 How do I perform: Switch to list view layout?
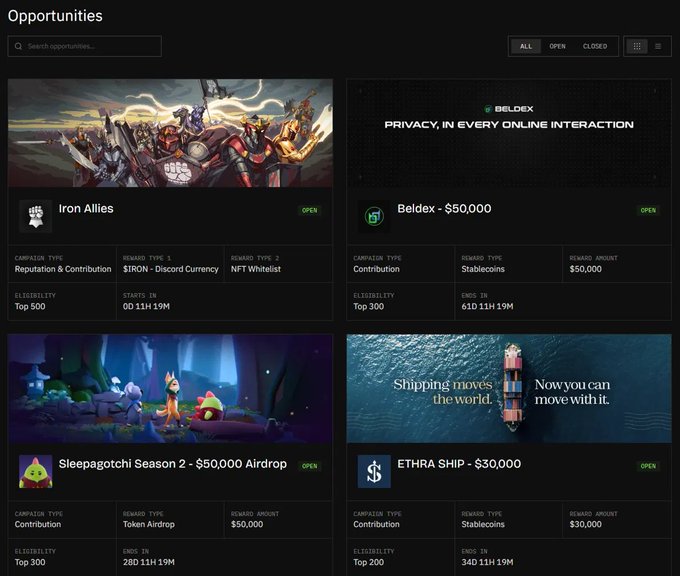tap(658, 46)
